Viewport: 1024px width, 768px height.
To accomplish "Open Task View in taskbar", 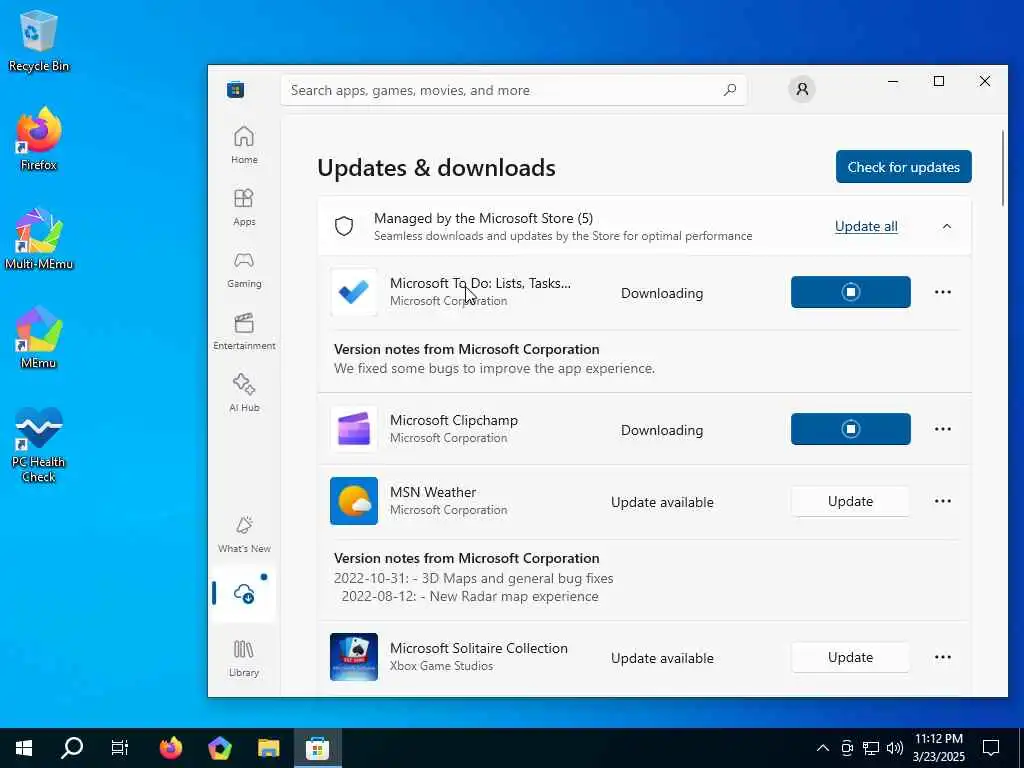I will [x=120, y=748].
